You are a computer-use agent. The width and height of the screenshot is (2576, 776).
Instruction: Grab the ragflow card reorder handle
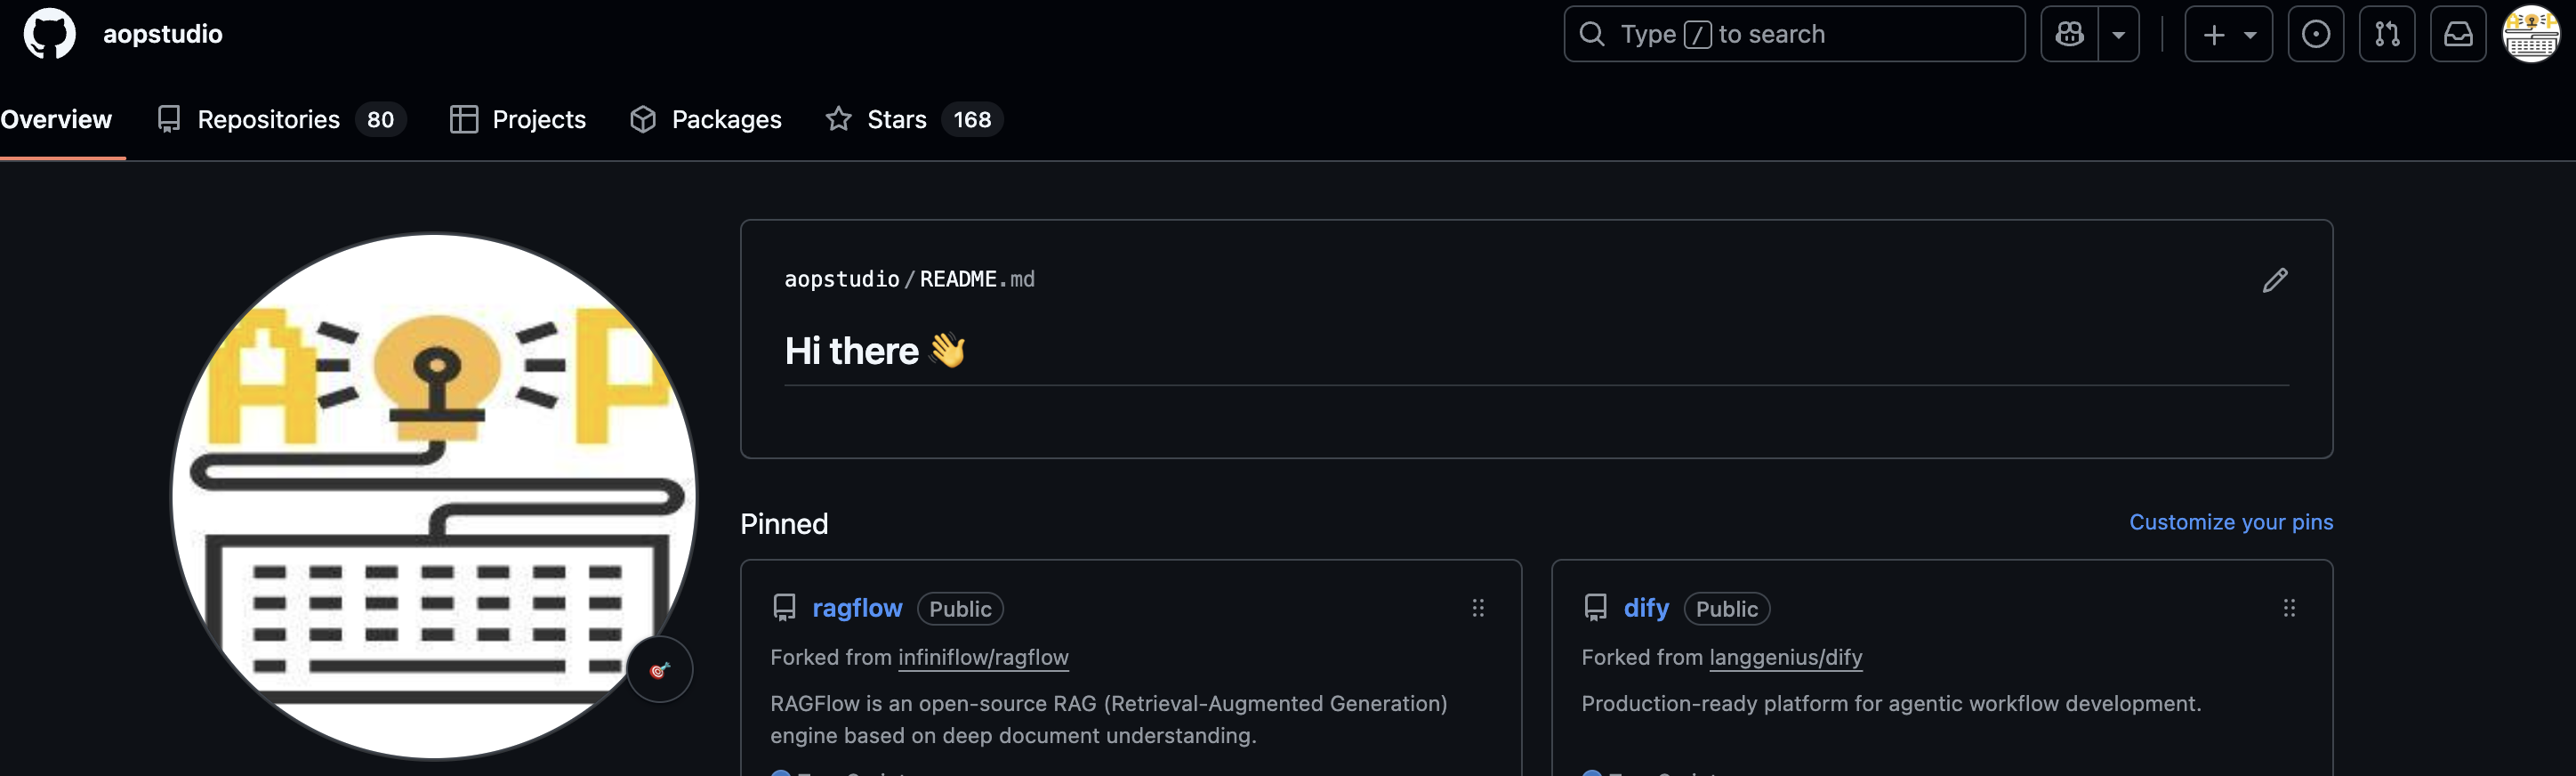[1477, 608]
